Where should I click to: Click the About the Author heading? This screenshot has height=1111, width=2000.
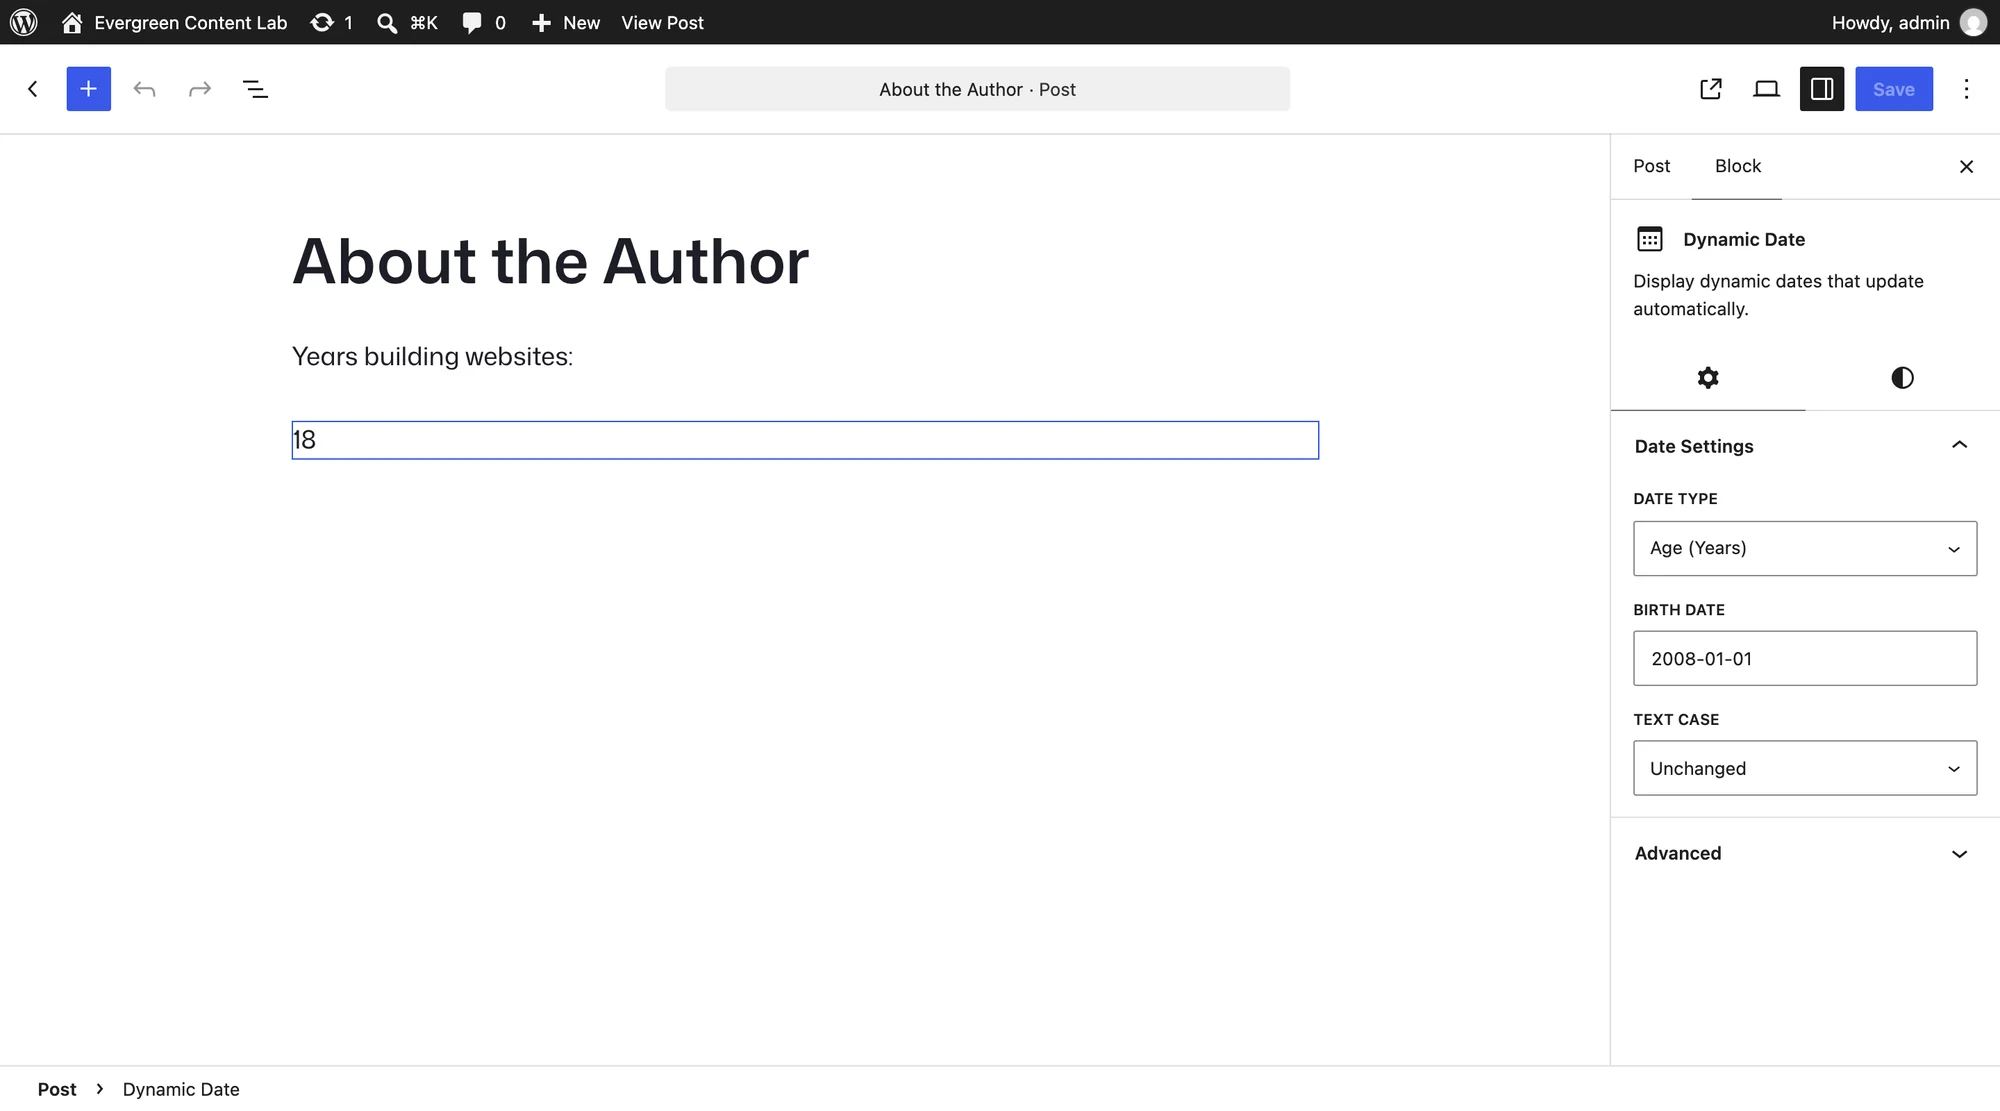[550, 261]
